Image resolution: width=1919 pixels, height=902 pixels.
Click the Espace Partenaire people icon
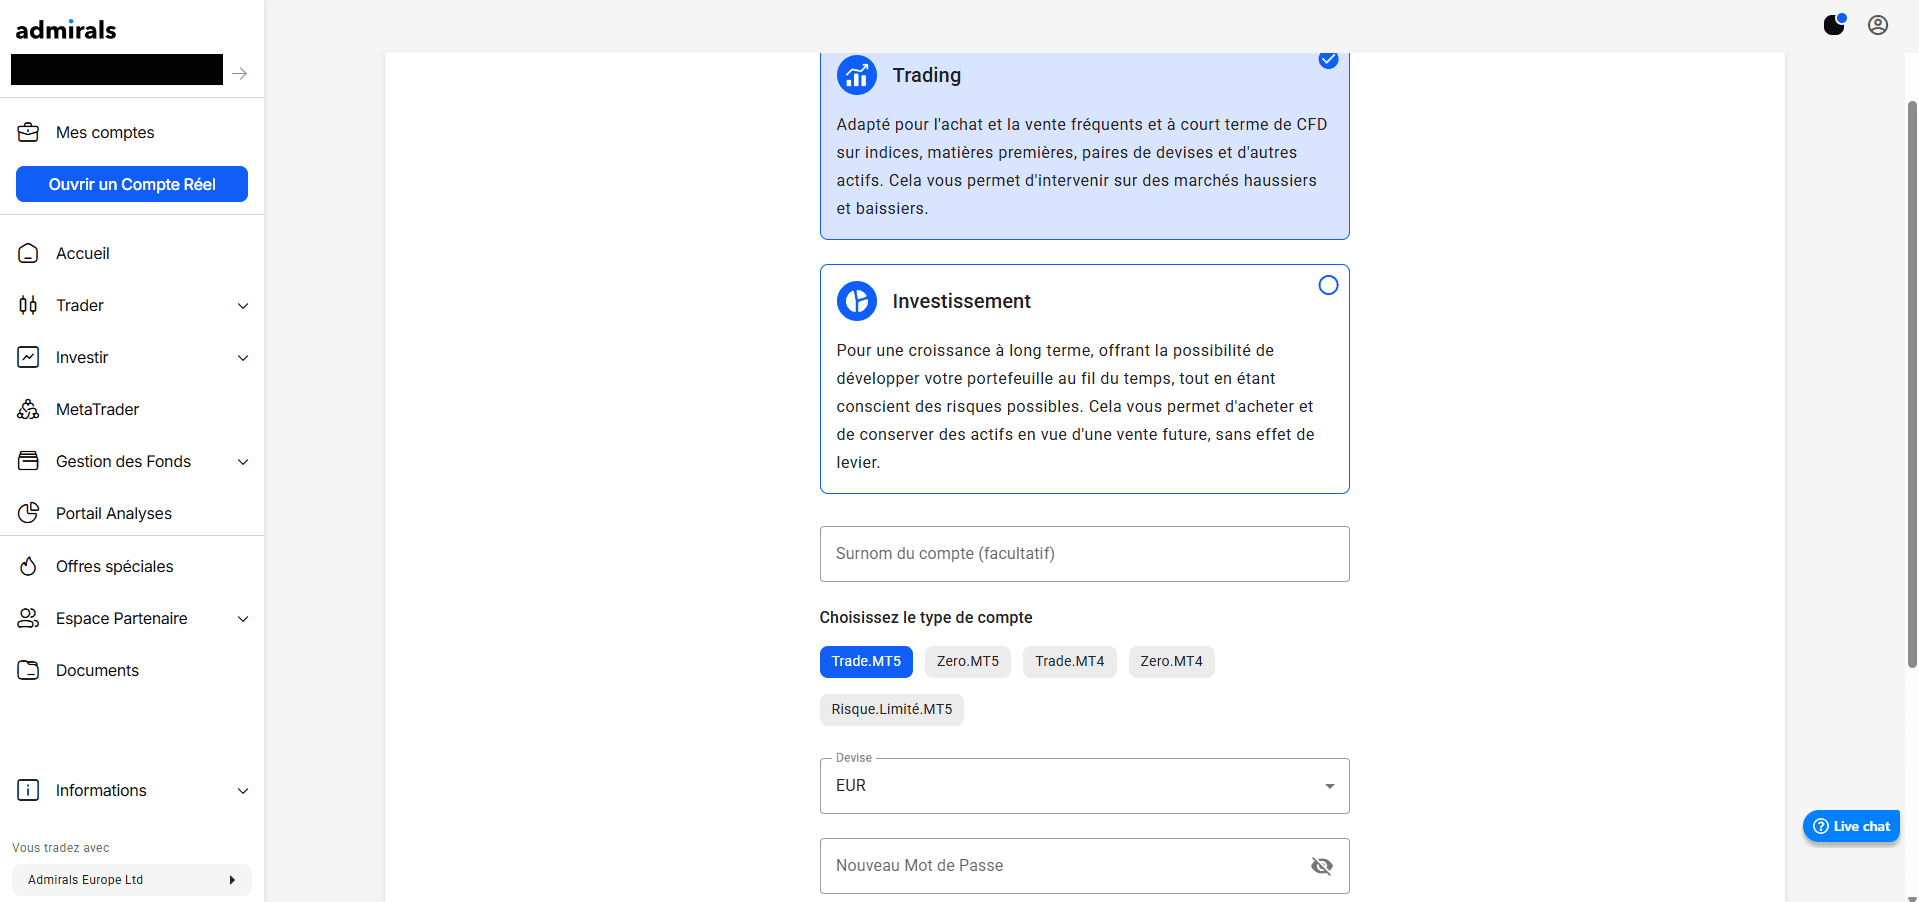[28, 618]
